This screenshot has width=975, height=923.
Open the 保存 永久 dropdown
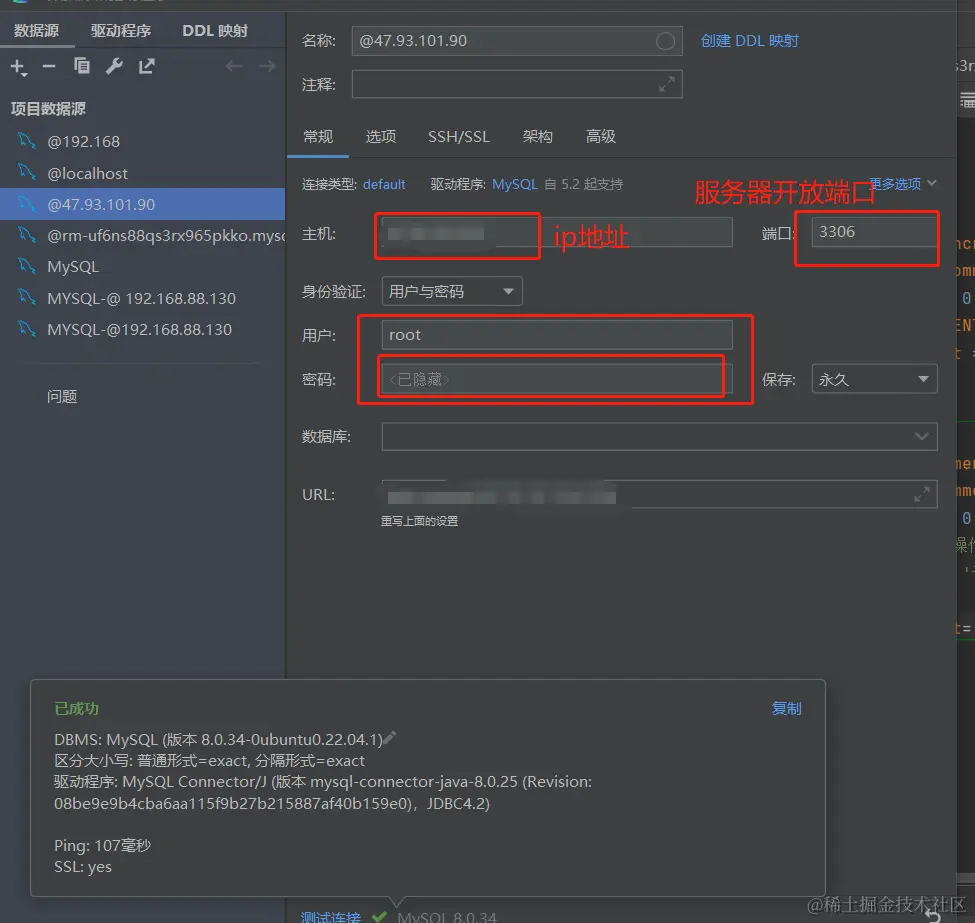coord(874,379)
